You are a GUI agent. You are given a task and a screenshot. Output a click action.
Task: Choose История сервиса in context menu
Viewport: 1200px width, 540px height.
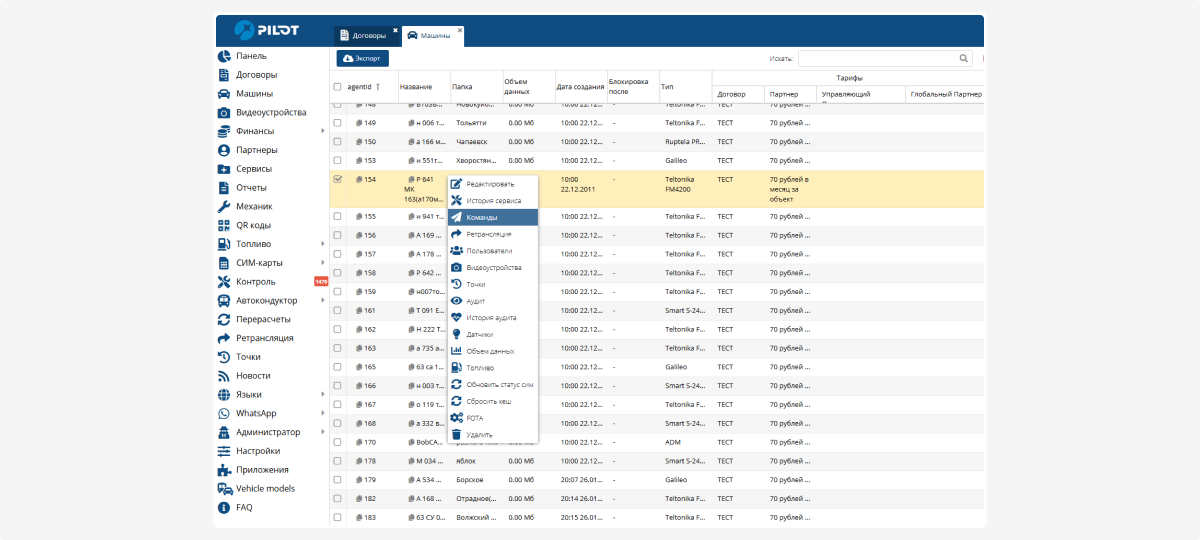pyautogui.click(x=492, y=200)
